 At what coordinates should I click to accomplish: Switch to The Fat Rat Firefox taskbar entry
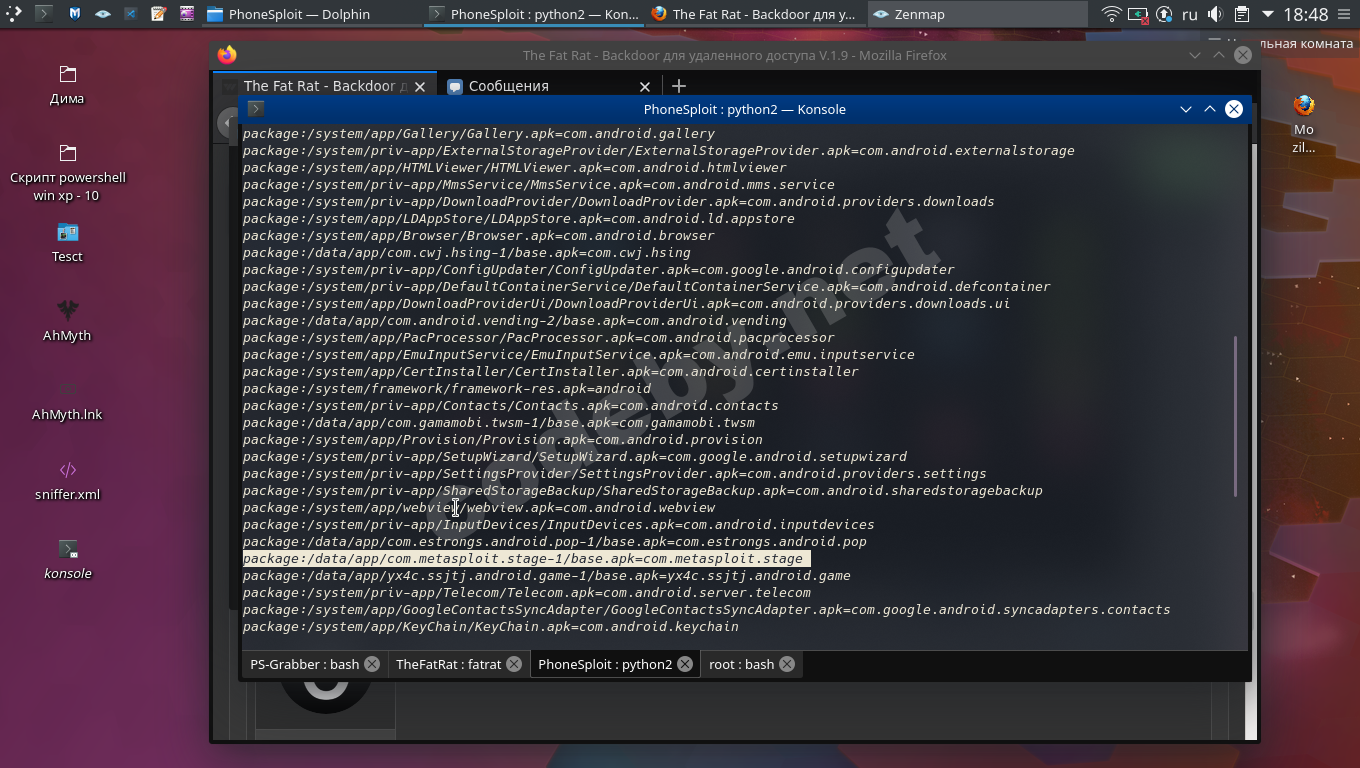(x=754, y=14)
